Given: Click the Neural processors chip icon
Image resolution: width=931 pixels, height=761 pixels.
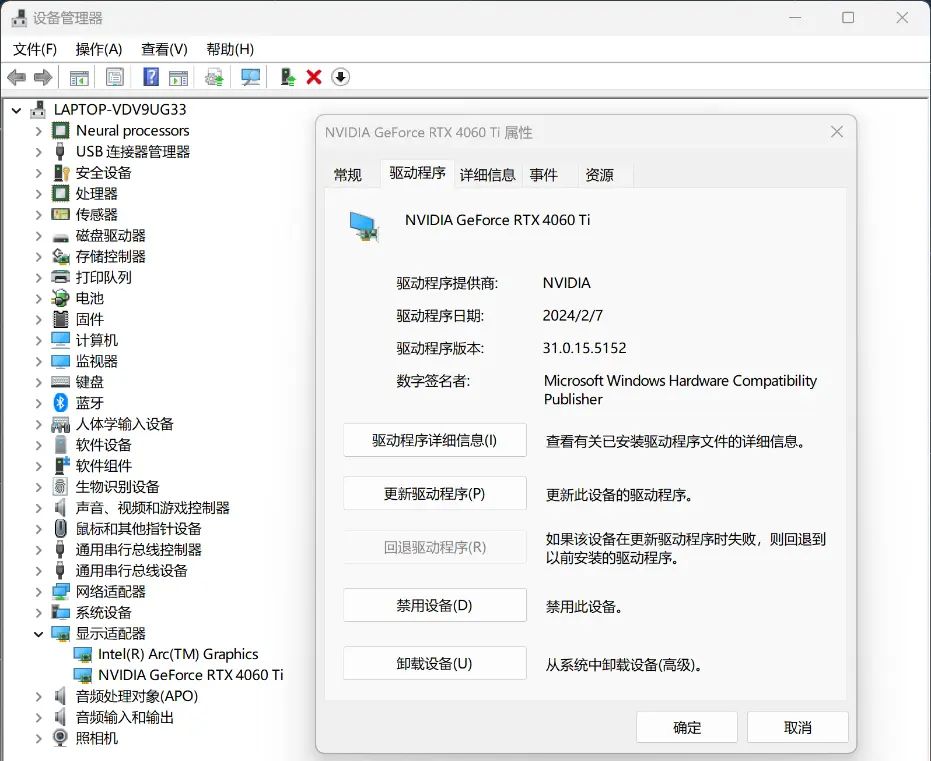Looking at the screenshot, I should (x=61, y=130).
